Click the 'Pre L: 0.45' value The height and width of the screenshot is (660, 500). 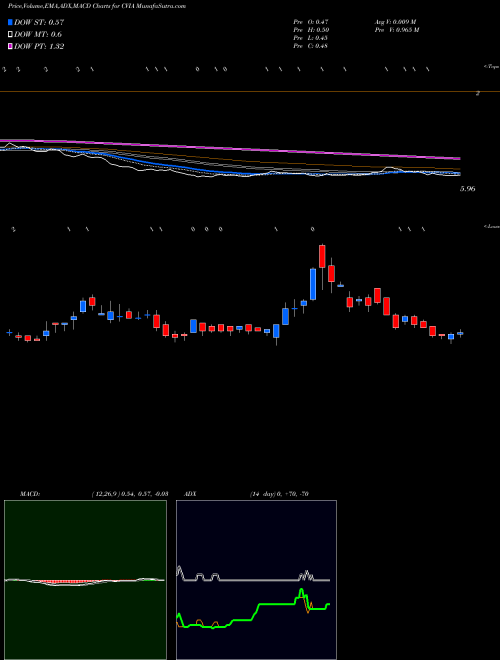(311, 38)
